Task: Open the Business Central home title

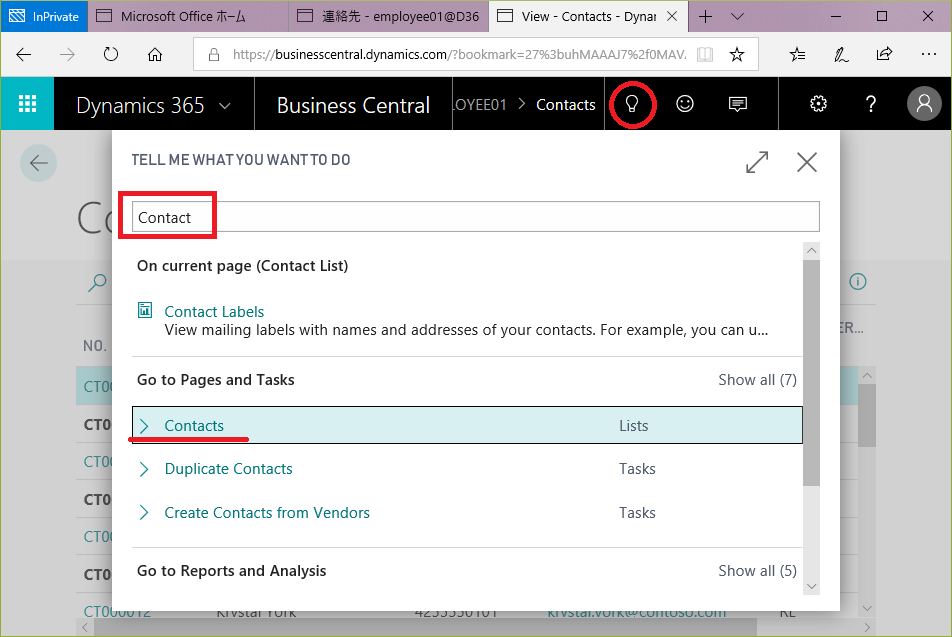Action: coord(353,106)
